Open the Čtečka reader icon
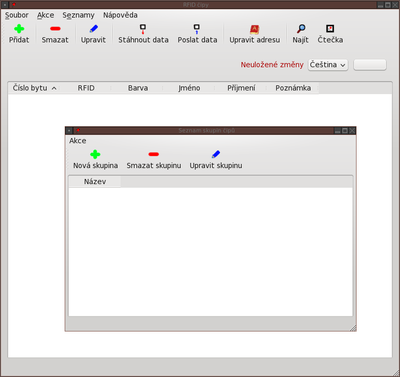Viewport: 400px width, 377px height. point(330,29)
